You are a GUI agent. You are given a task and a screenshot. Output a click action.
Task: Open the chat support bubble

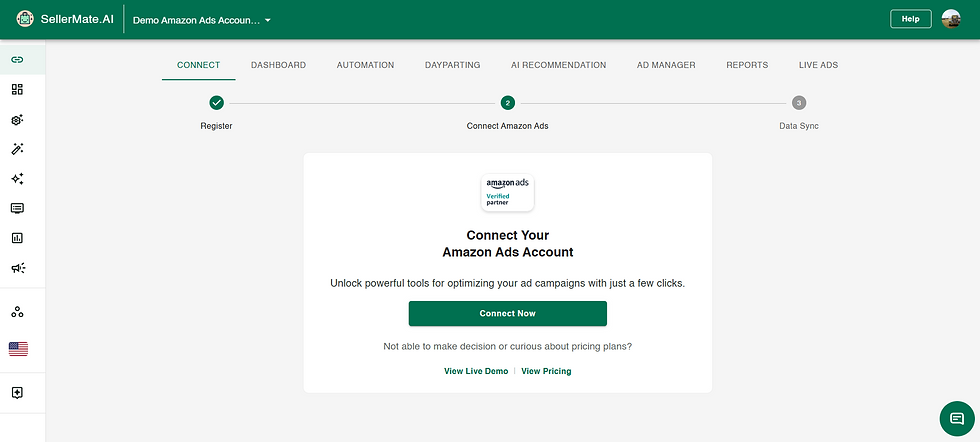click(957, 418)
